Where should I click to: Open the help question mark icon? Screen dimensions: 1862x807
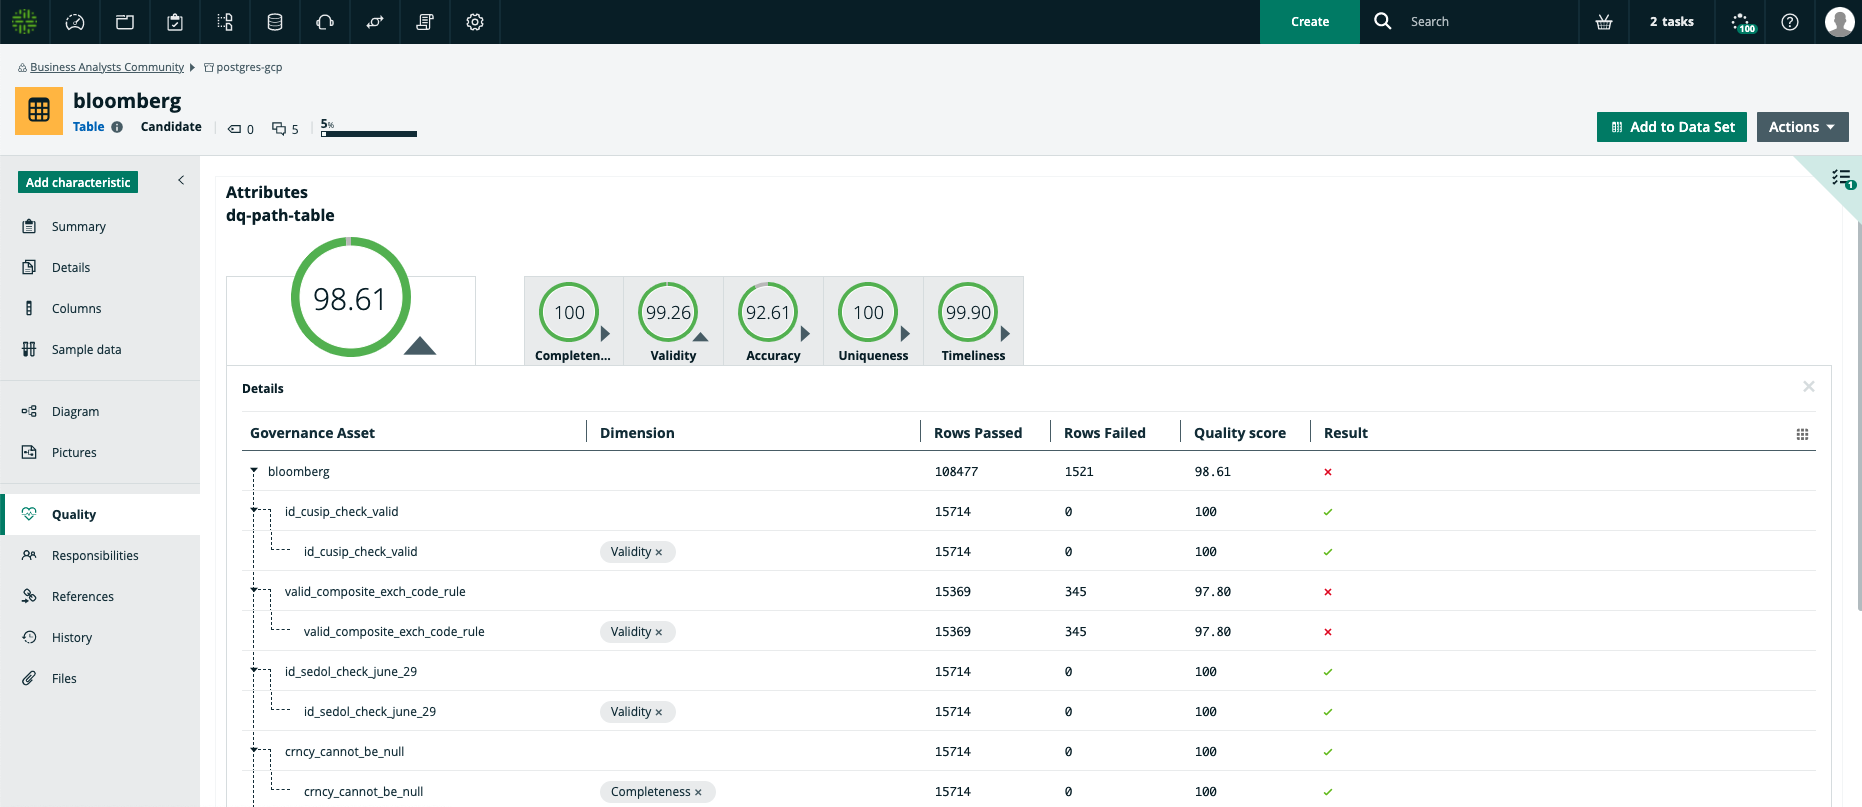[1790, 22]
